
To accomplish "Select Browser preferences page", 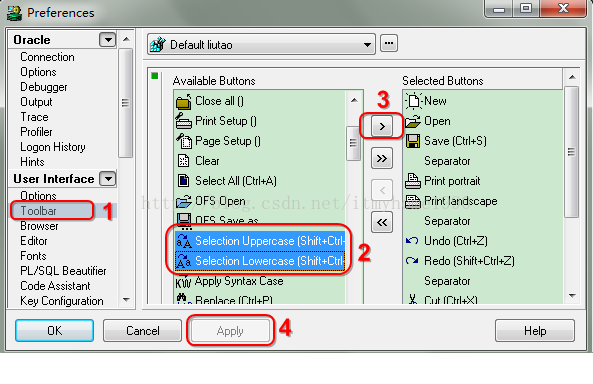I will 39,226.
